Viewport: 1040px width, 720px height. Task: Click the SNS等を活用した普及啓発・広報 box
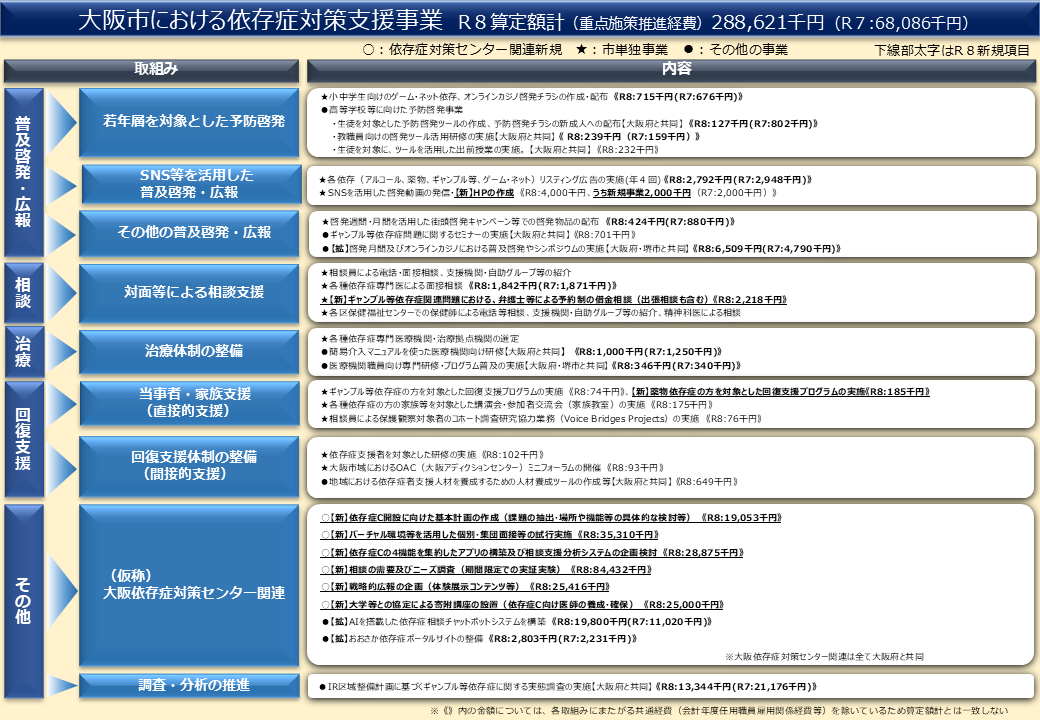click(189, 184)
